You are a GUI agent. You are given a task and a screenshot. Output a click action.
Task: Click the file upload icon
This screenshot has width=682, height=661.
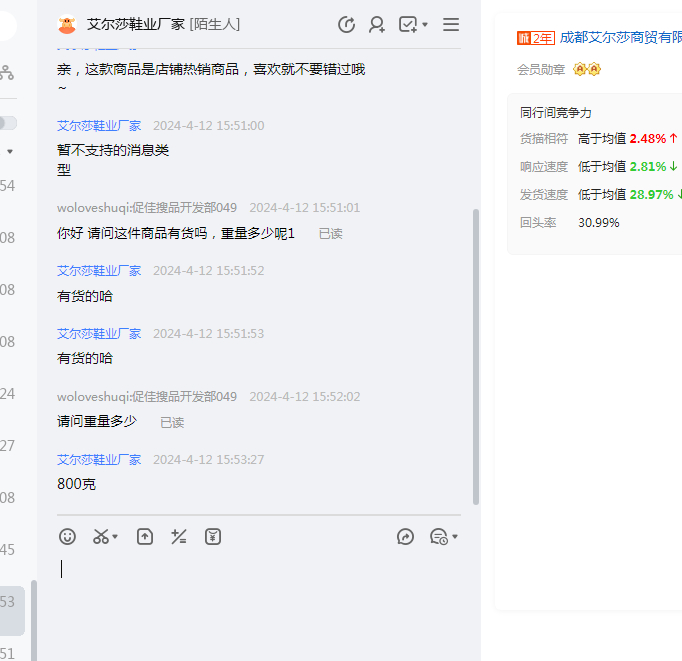click(145, 537)
